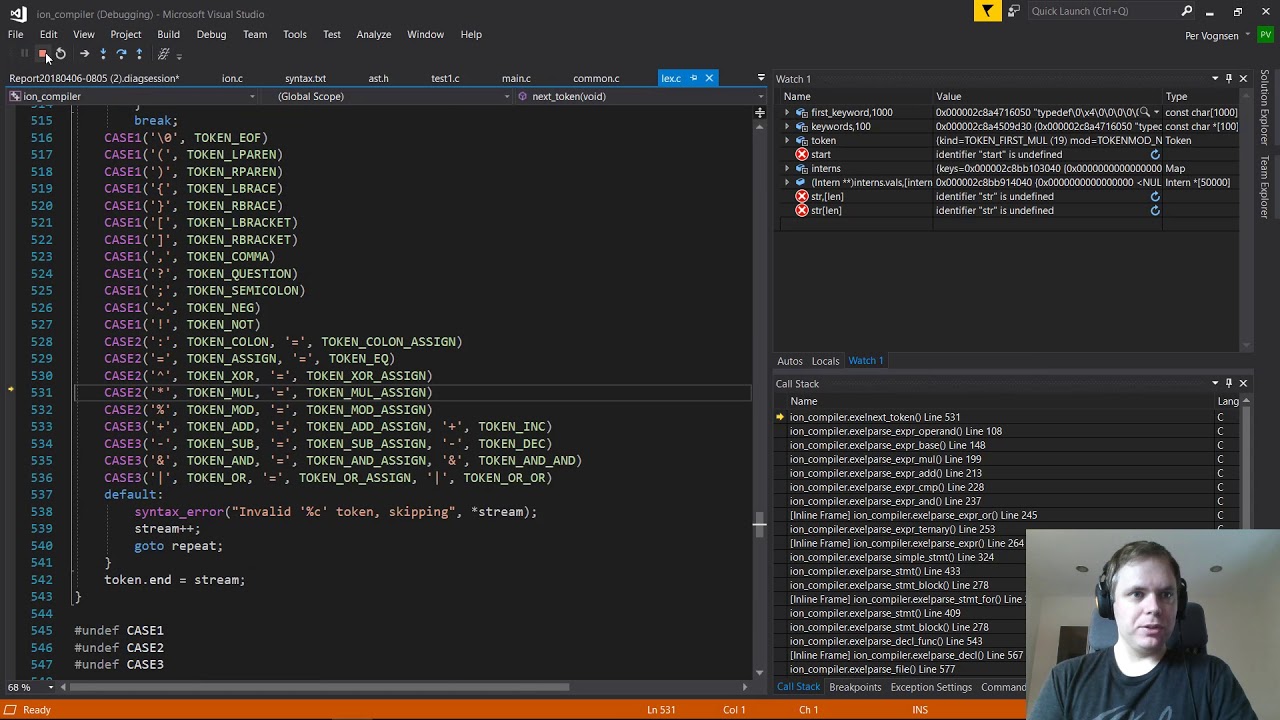Click the Quick Launch search magnifier icon

point(1187,11)
